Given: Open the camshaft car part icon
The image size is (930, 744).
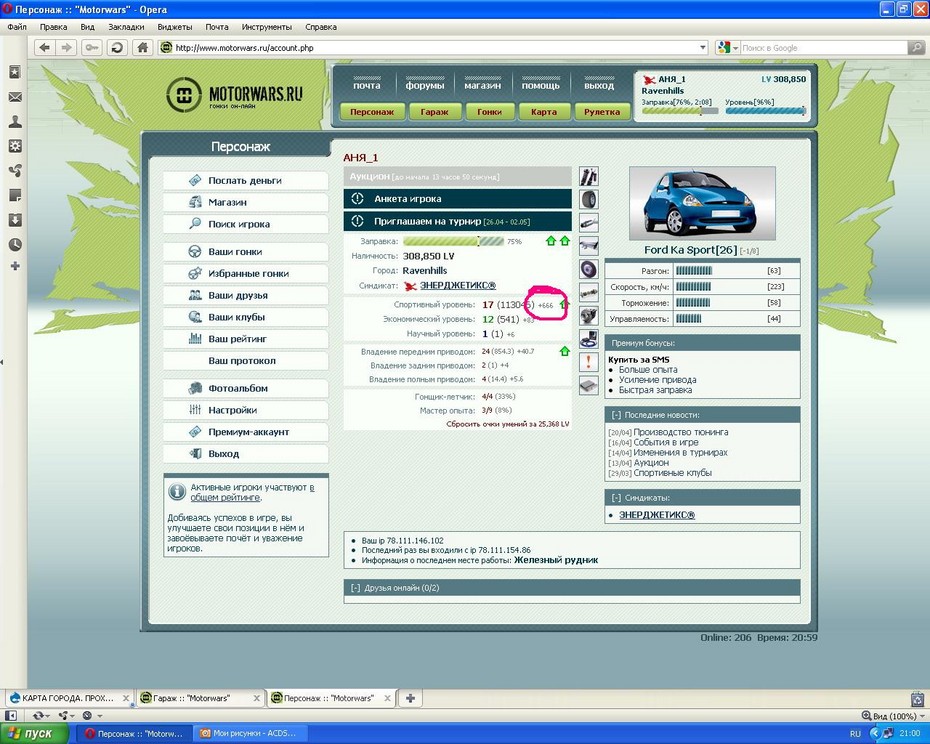Looking at the screenshot, I should tap(588, 292).
